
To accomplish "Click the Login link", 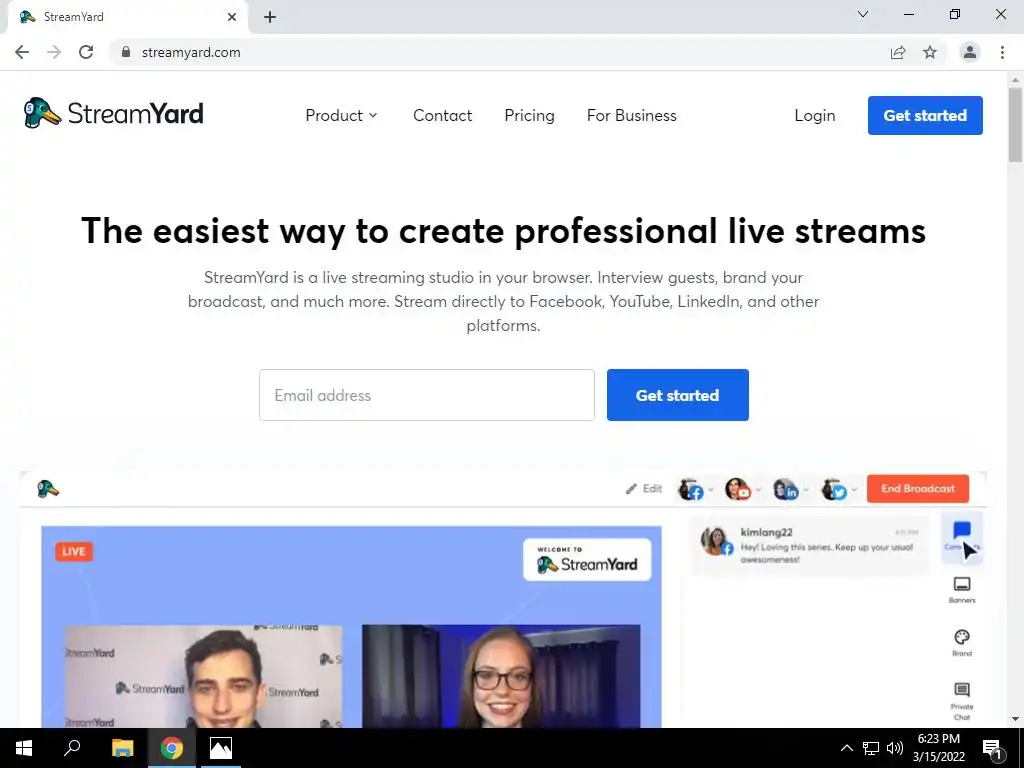I will (814, 116).
